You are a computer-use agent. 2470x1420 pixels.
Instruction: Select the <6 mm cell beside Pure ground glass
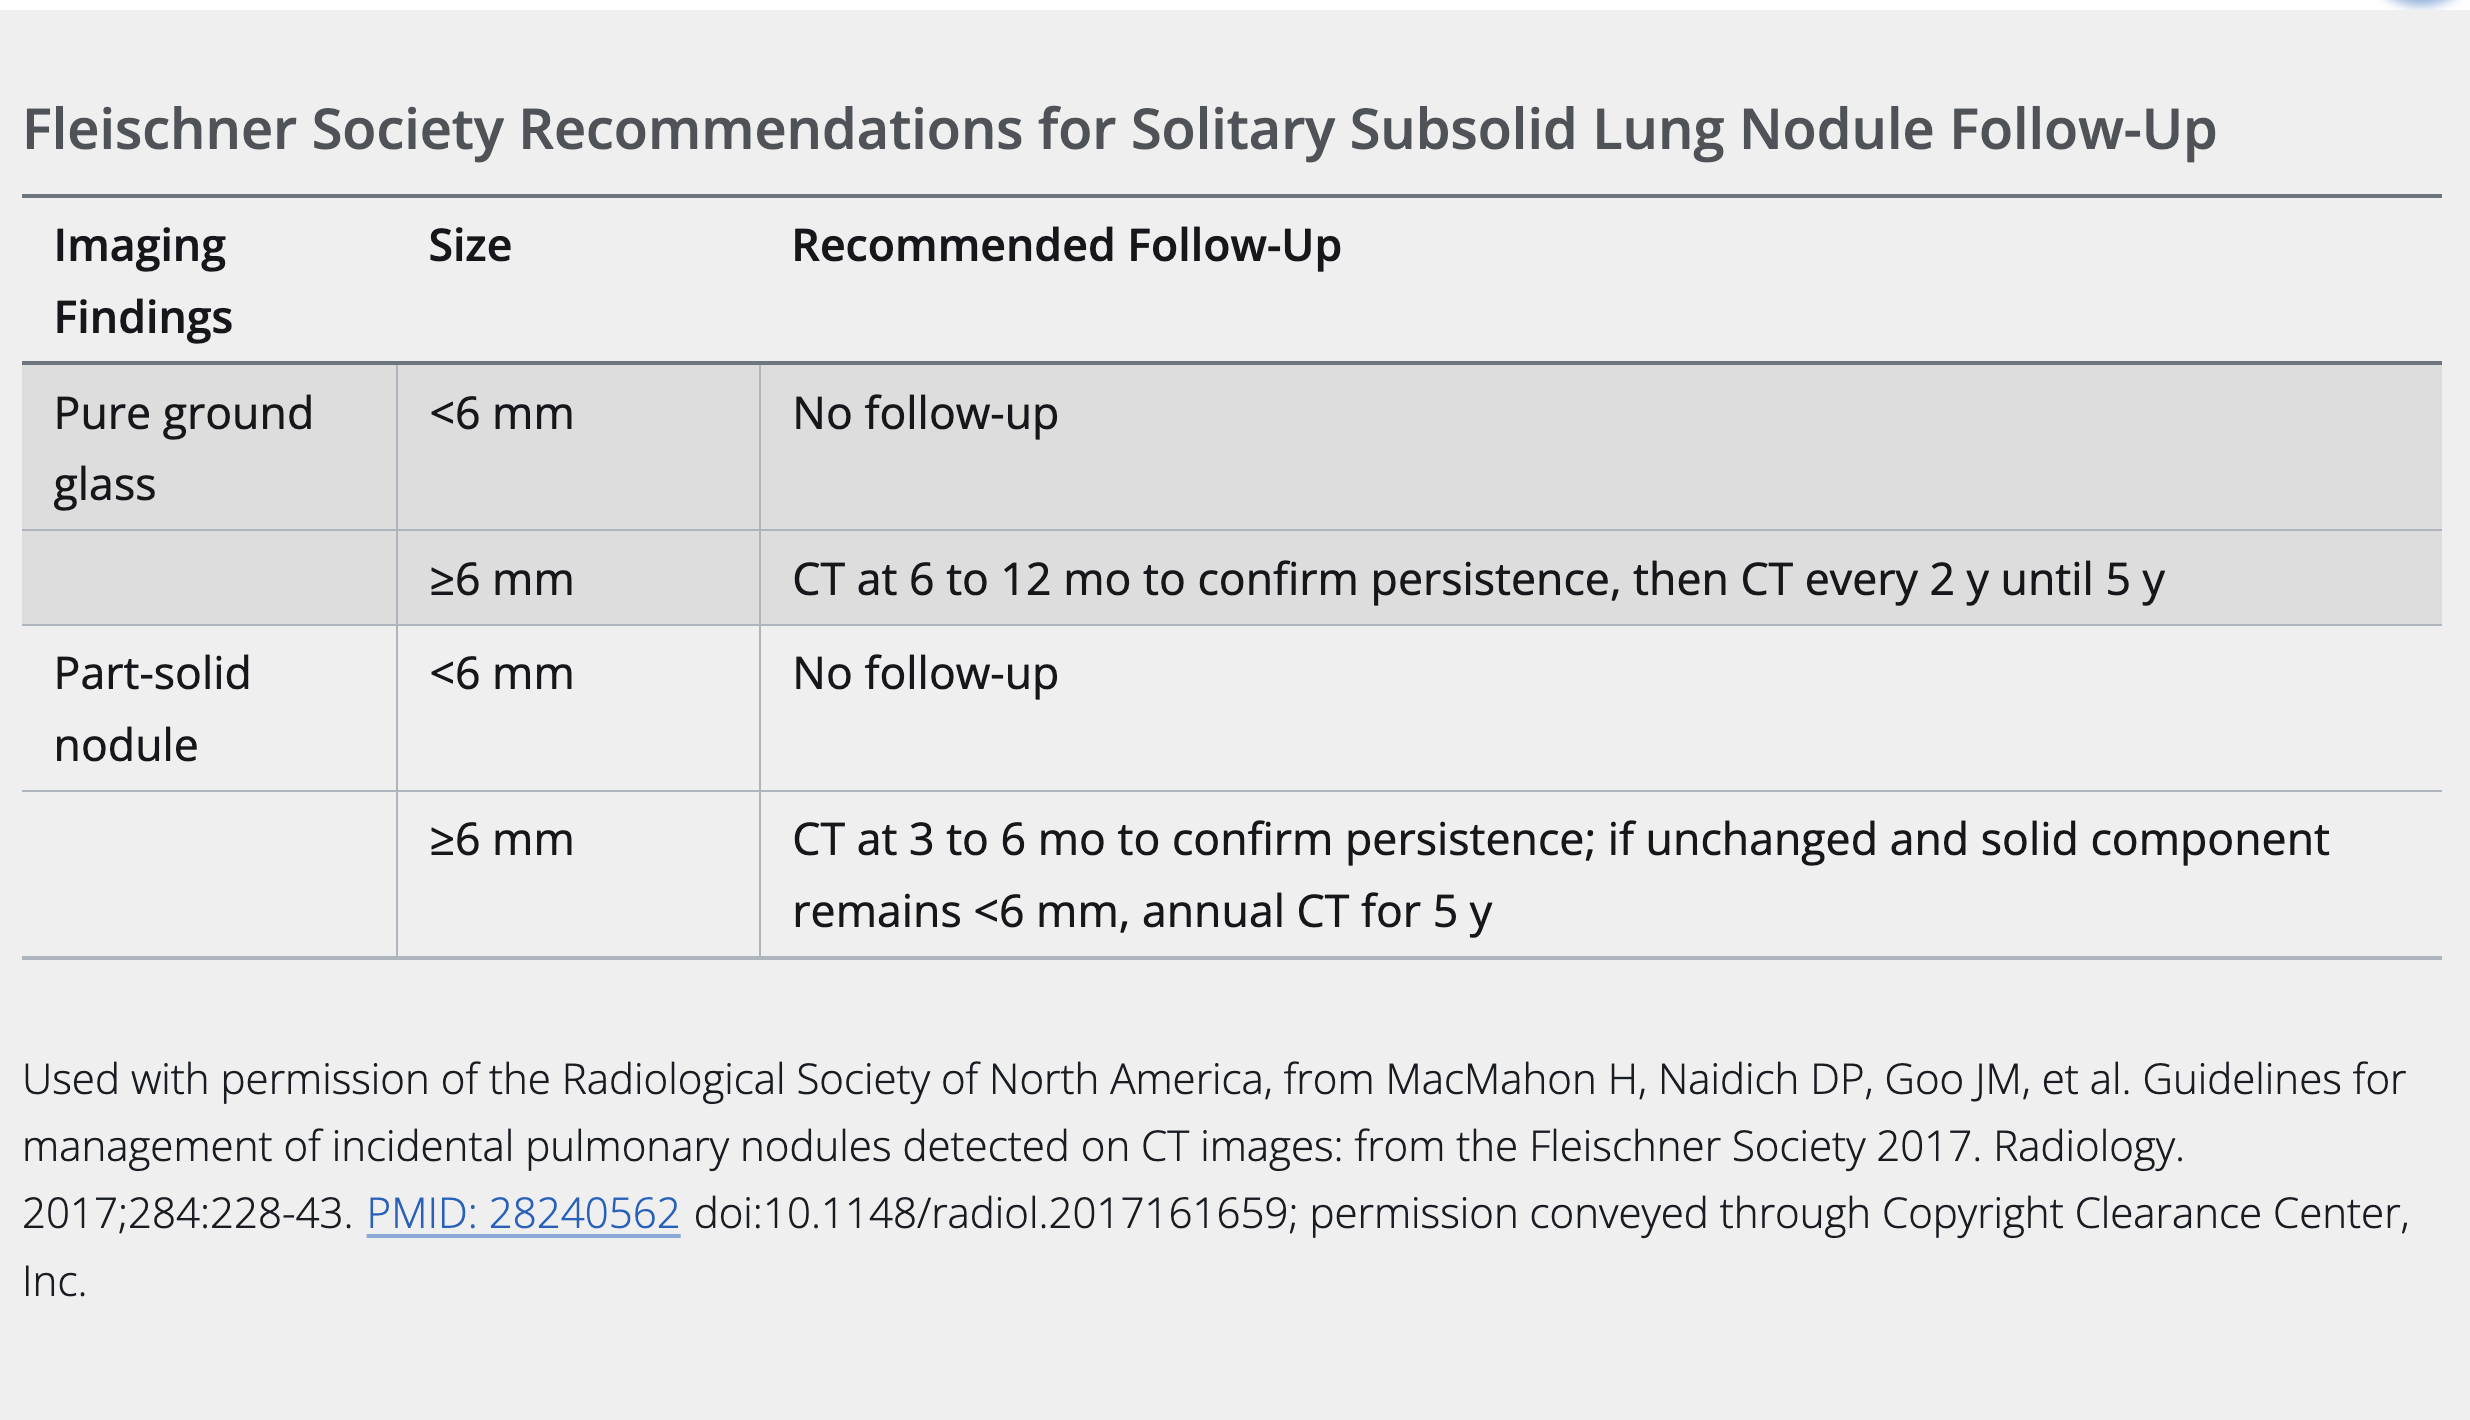(502, 414)
